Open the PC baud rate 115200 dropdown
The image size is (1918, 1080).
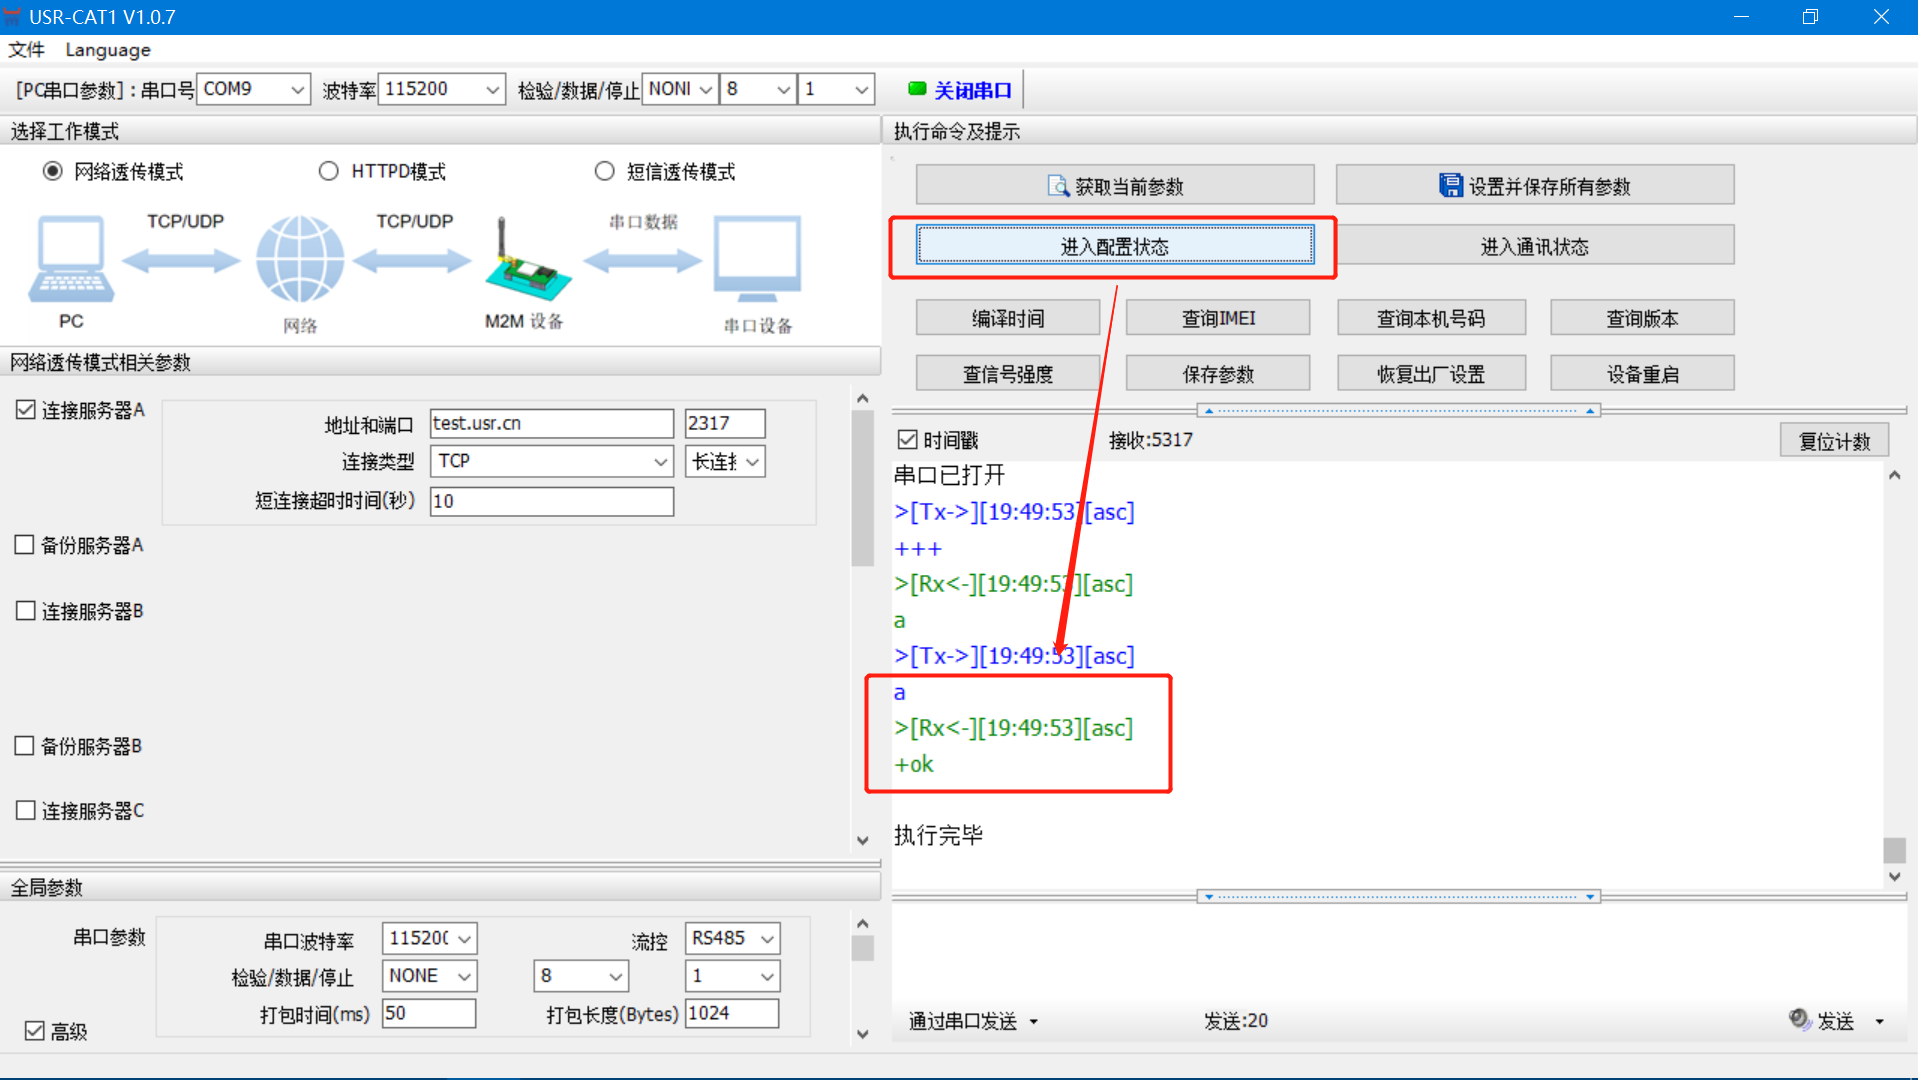point(442,89)
